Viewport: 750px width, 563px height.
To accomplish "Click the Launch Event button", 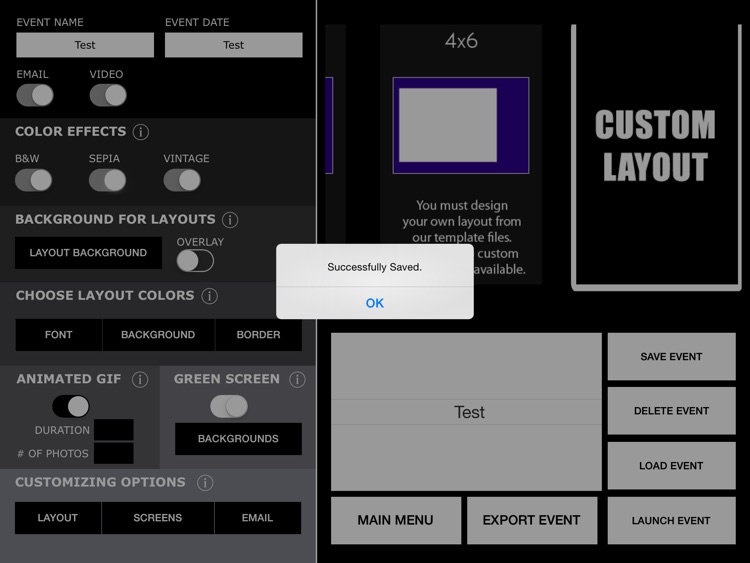I will tap(672, 520).
